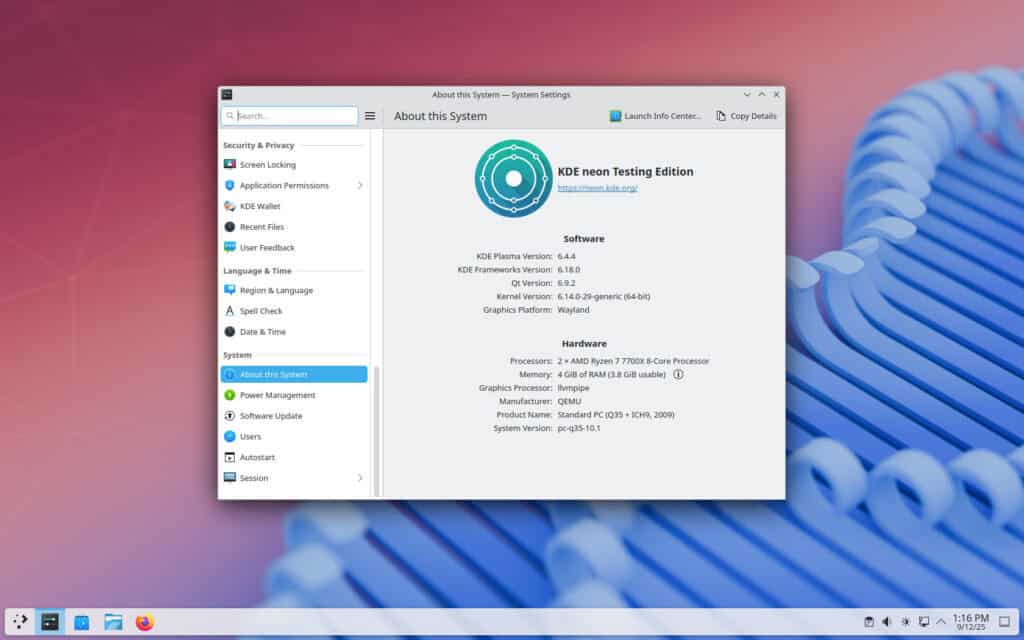Expand Application Permissions chevron arrow
This screenshot has height=640, width=1024.
[x=360, y=185]
